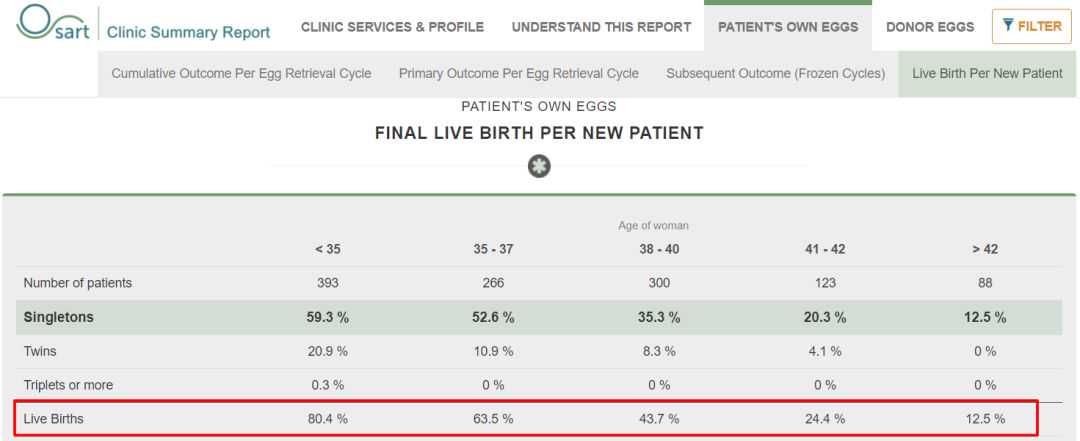Click the Triplets or more row label
This screenshot has width=1080, height=441.
pyautogui.click(x=66, y=385)
